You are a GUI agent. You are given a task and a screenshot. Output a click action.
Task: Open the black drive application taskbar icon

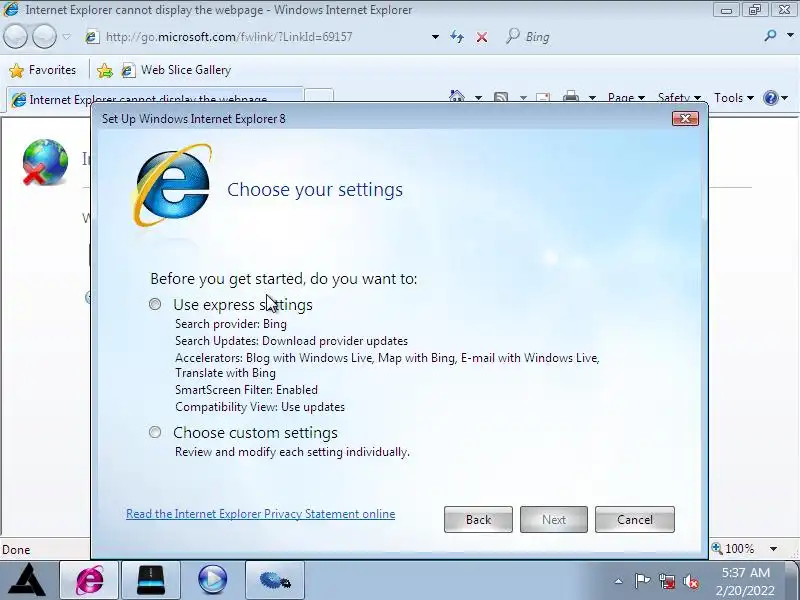point(151,580)
